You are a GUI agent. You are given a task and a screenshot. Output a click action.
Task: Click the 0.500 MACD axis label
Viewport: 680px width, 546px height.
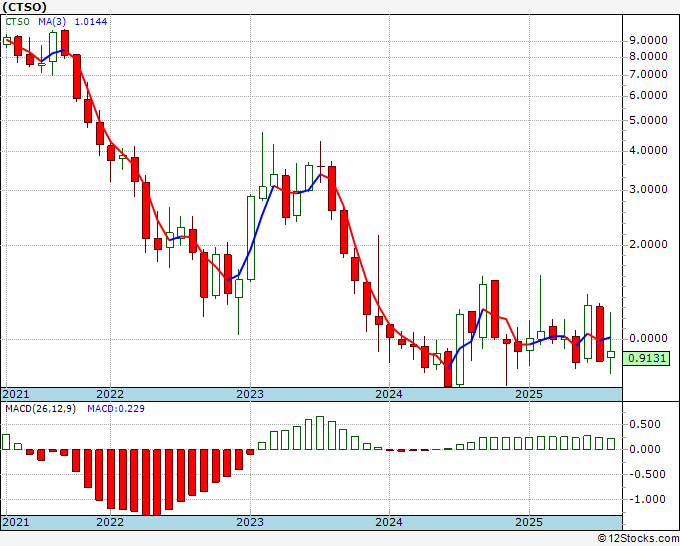[647, 424]
